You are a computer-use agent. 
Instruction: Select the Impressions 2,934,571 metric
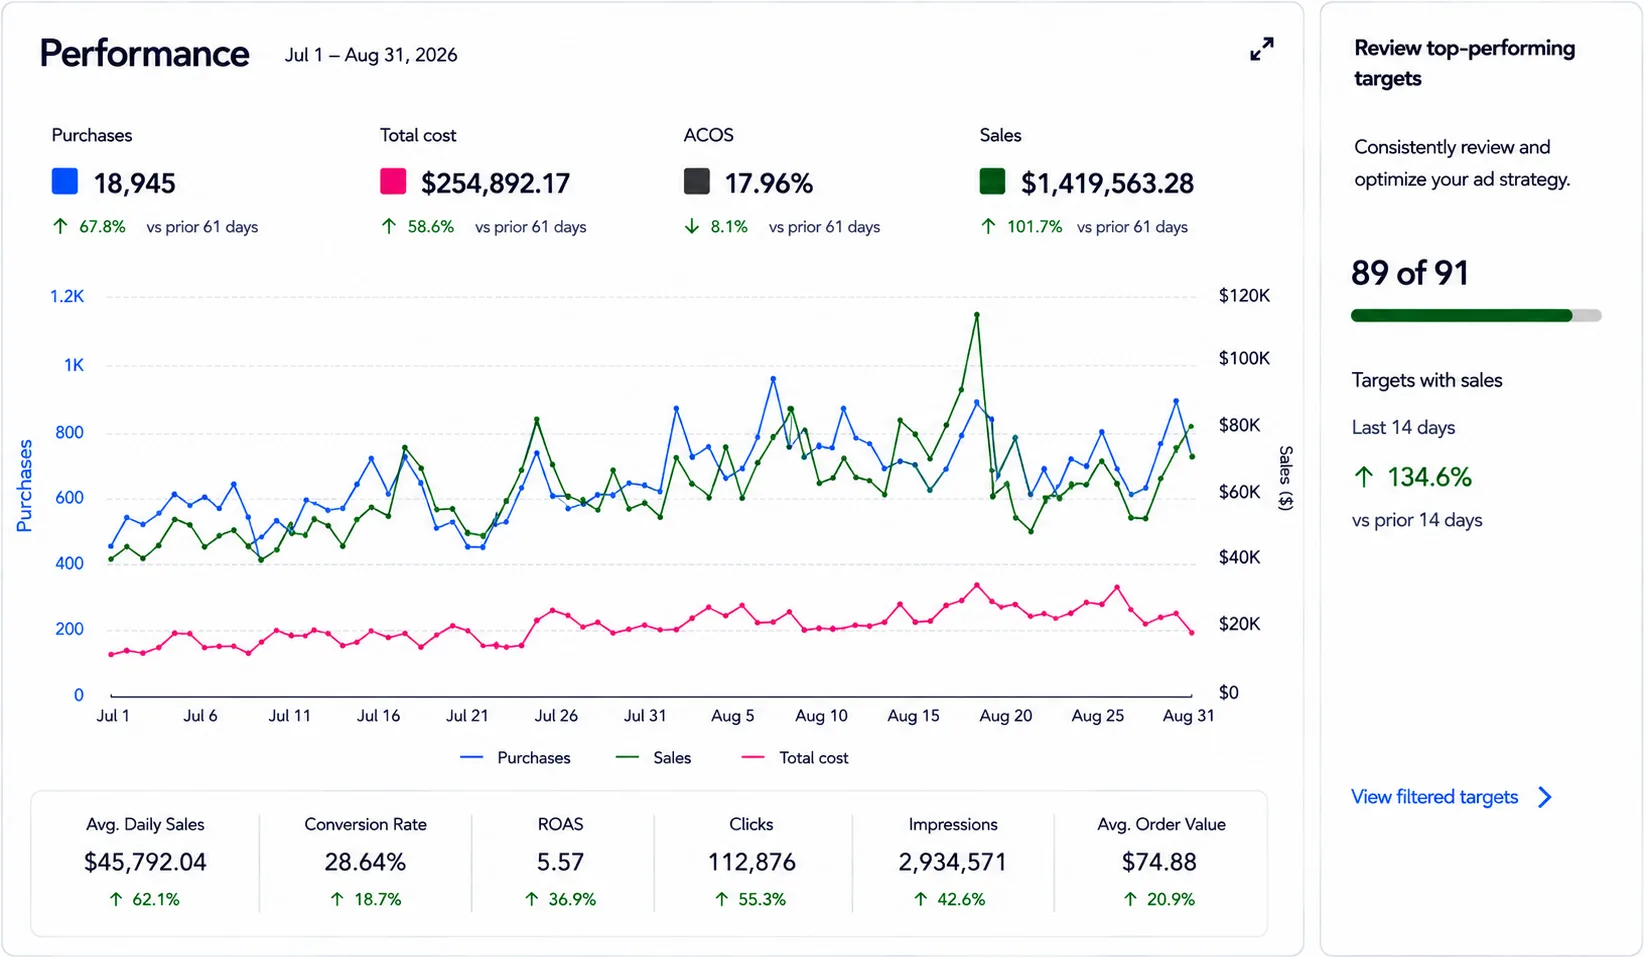(953, 862)
